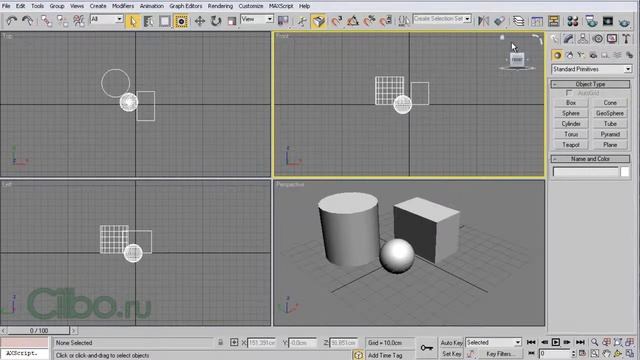Open the Rendered Frame Window icon

(x=607, y=21)
